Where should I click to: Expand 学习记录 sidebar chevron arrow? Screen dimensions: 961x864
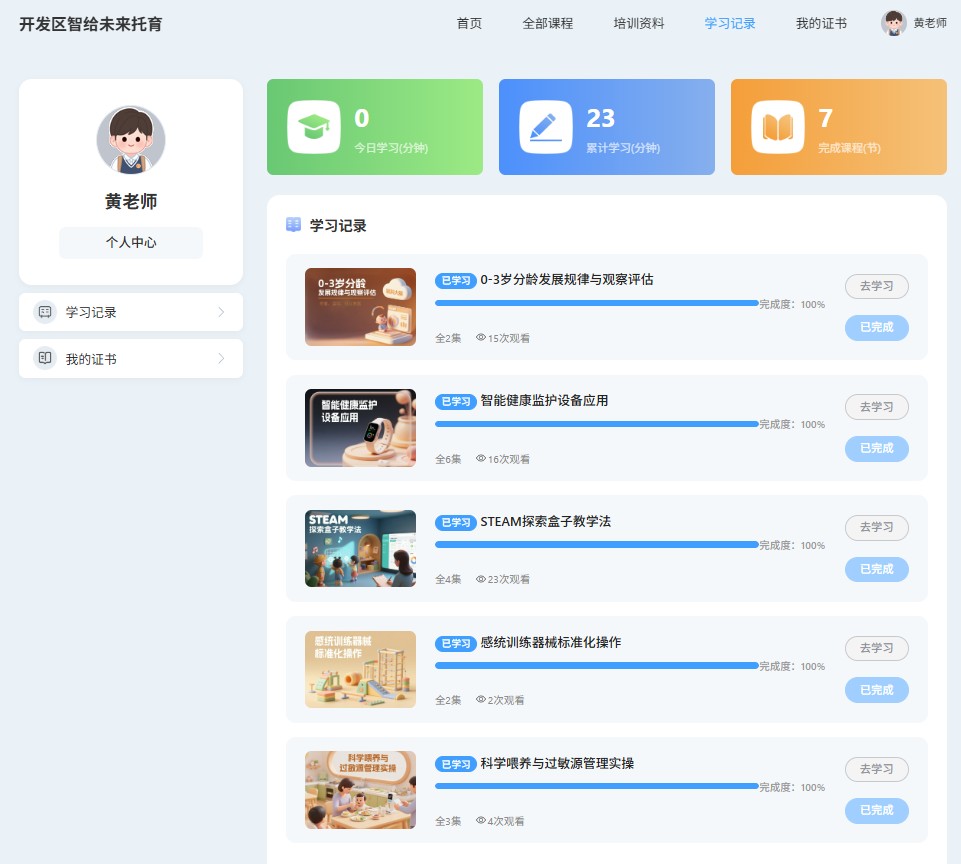coord(221,312)
